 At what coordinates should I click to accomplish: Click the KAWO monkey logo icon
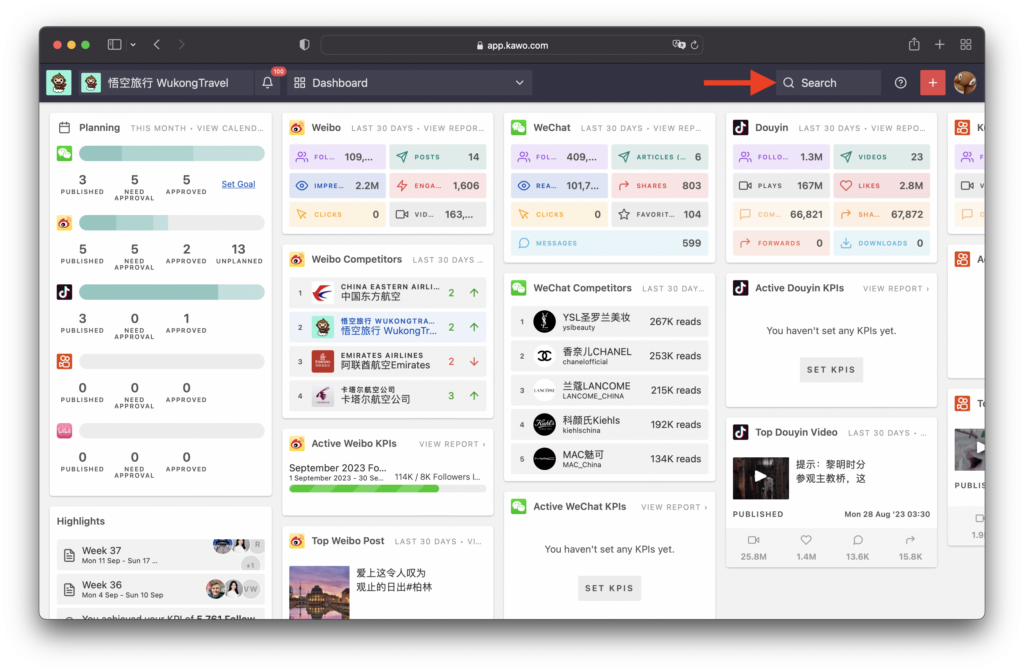[x=59, y=83]
